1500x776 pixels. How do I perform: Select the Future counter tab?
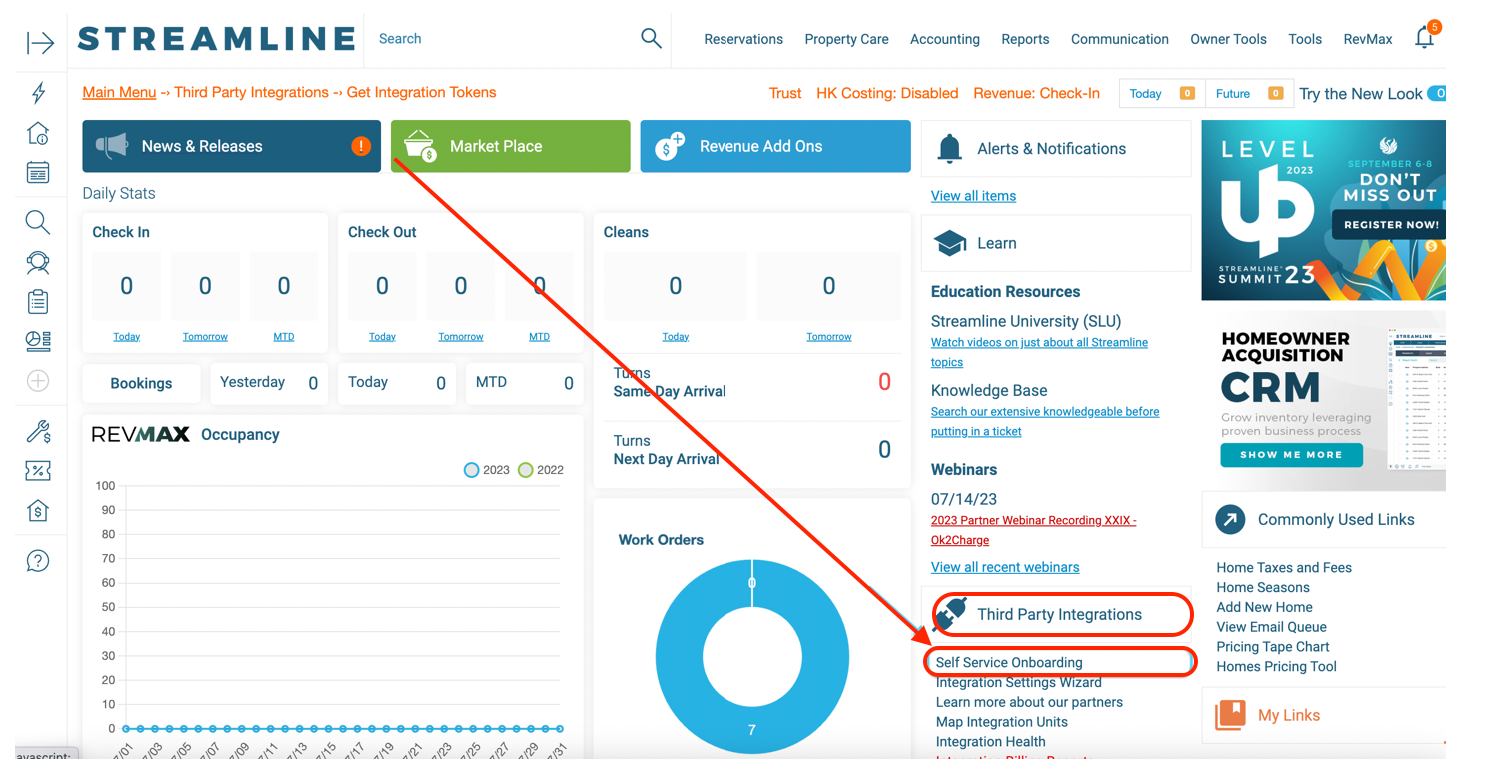point(1250,93)
